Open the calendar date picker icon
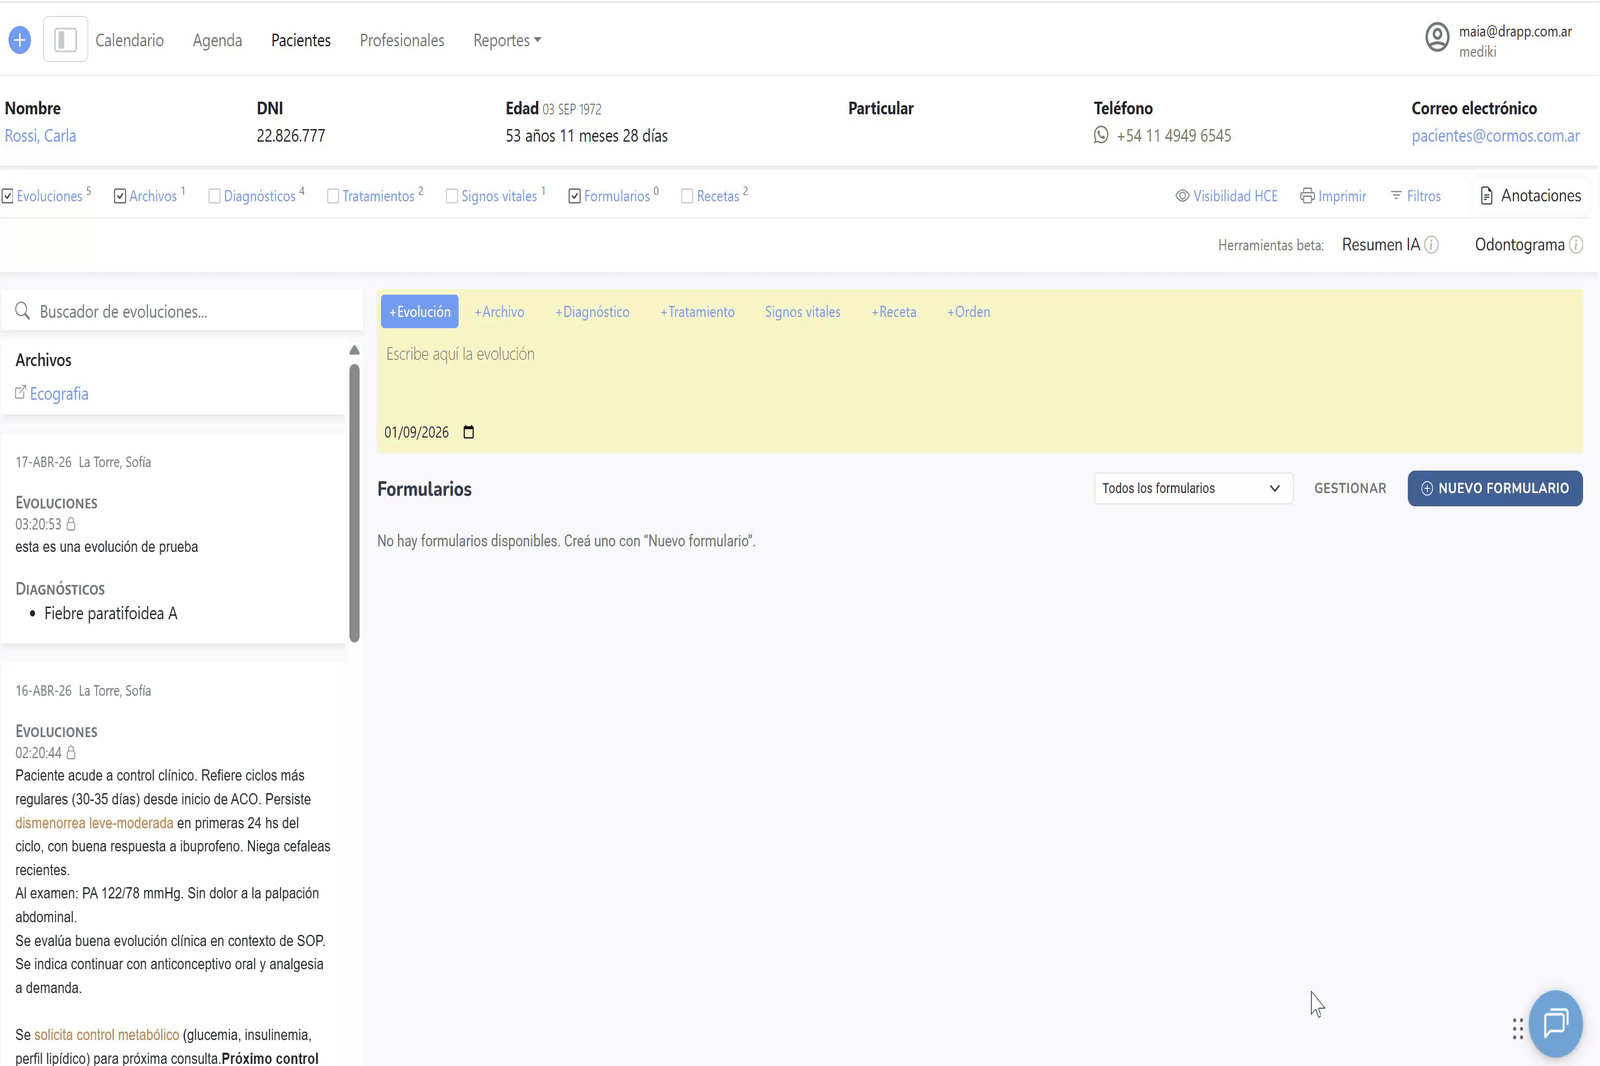The height and width of the screenshot is (1066, 1600). [x=468, y=432]
